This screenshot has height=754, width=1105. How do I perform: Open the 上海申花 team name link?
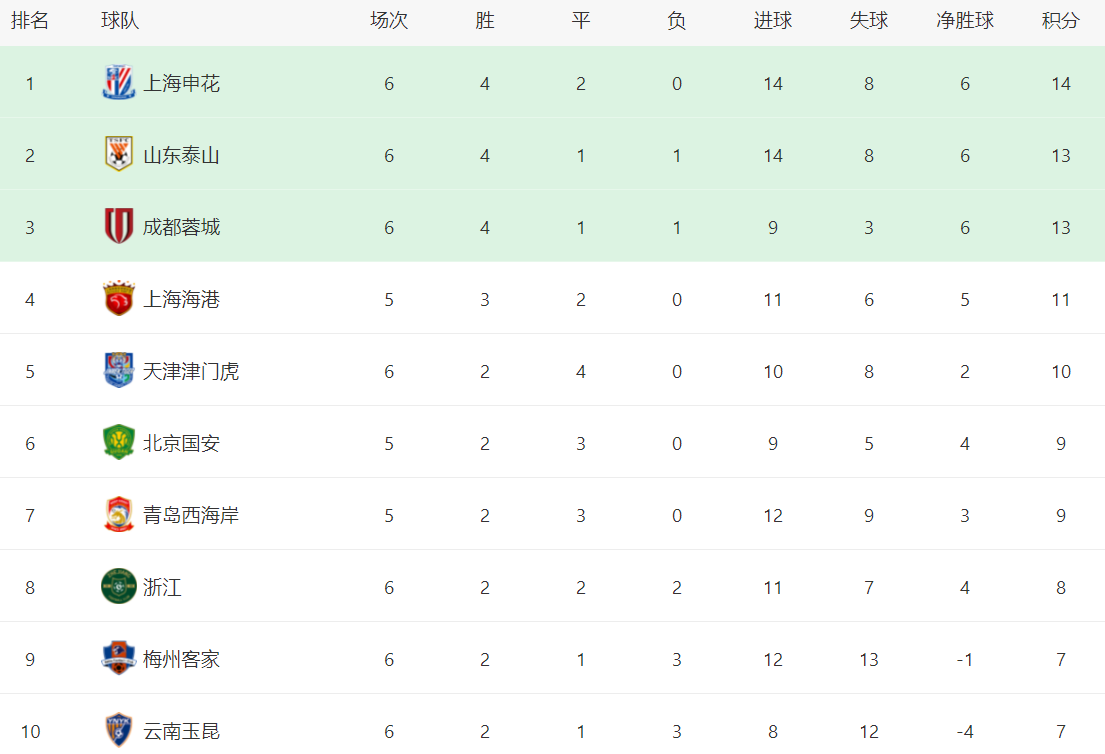click(181, 83)
